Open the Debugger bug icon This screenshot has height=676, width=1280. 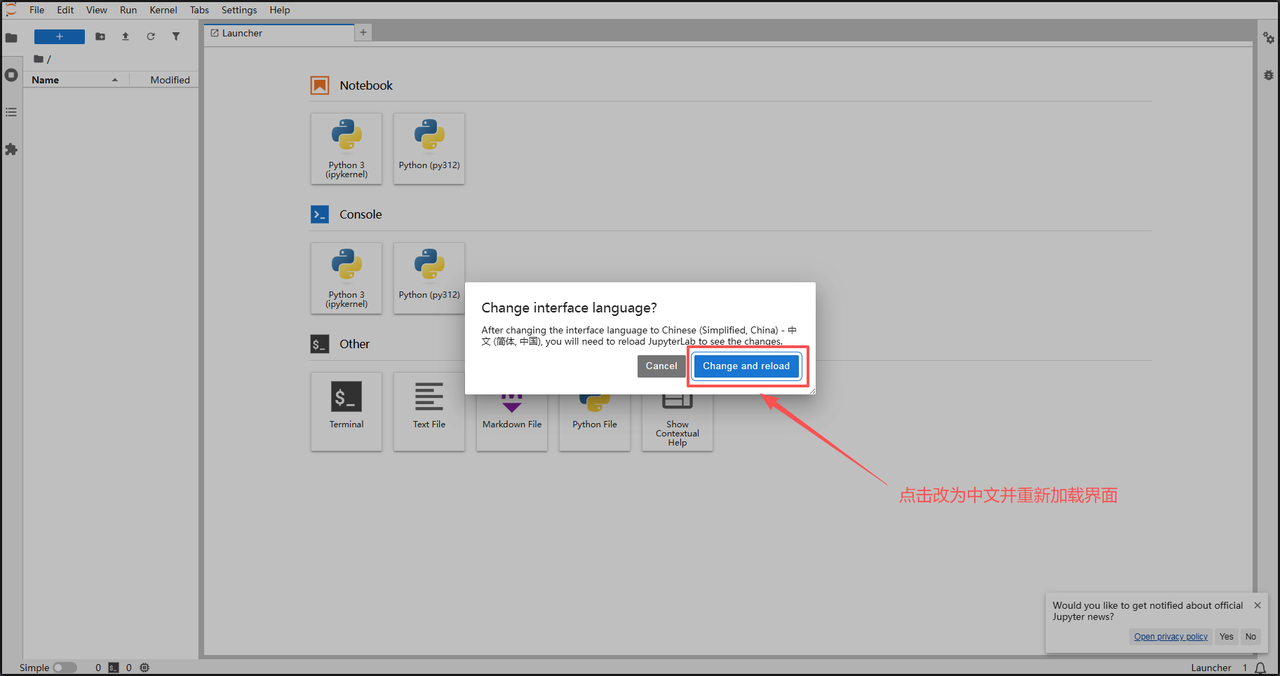(x=1268, y=75)
